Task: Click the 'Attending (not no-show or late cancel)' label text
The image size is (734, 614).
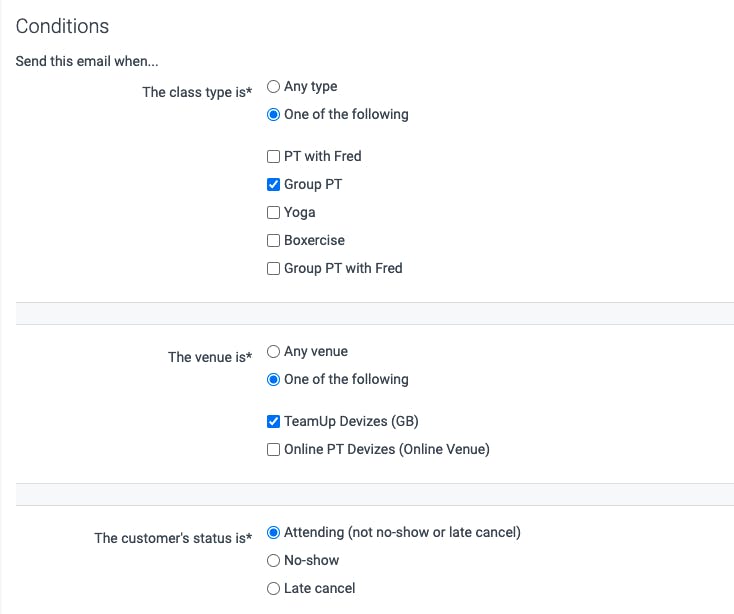Action: (x=402, y=533)
